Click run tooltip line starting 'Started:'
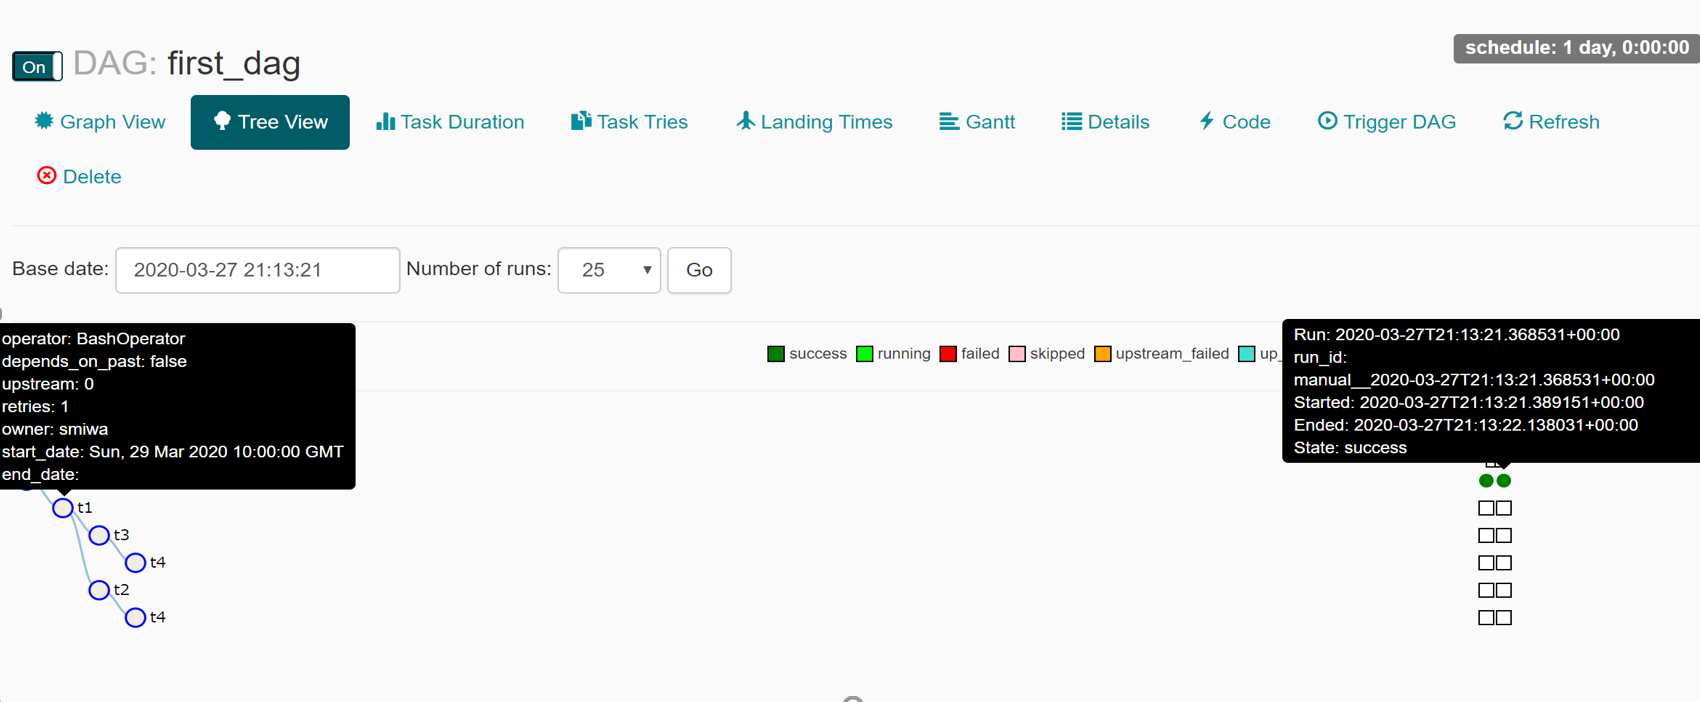Viewport: 1700px width, 702px height. [x=1469, y=403]
